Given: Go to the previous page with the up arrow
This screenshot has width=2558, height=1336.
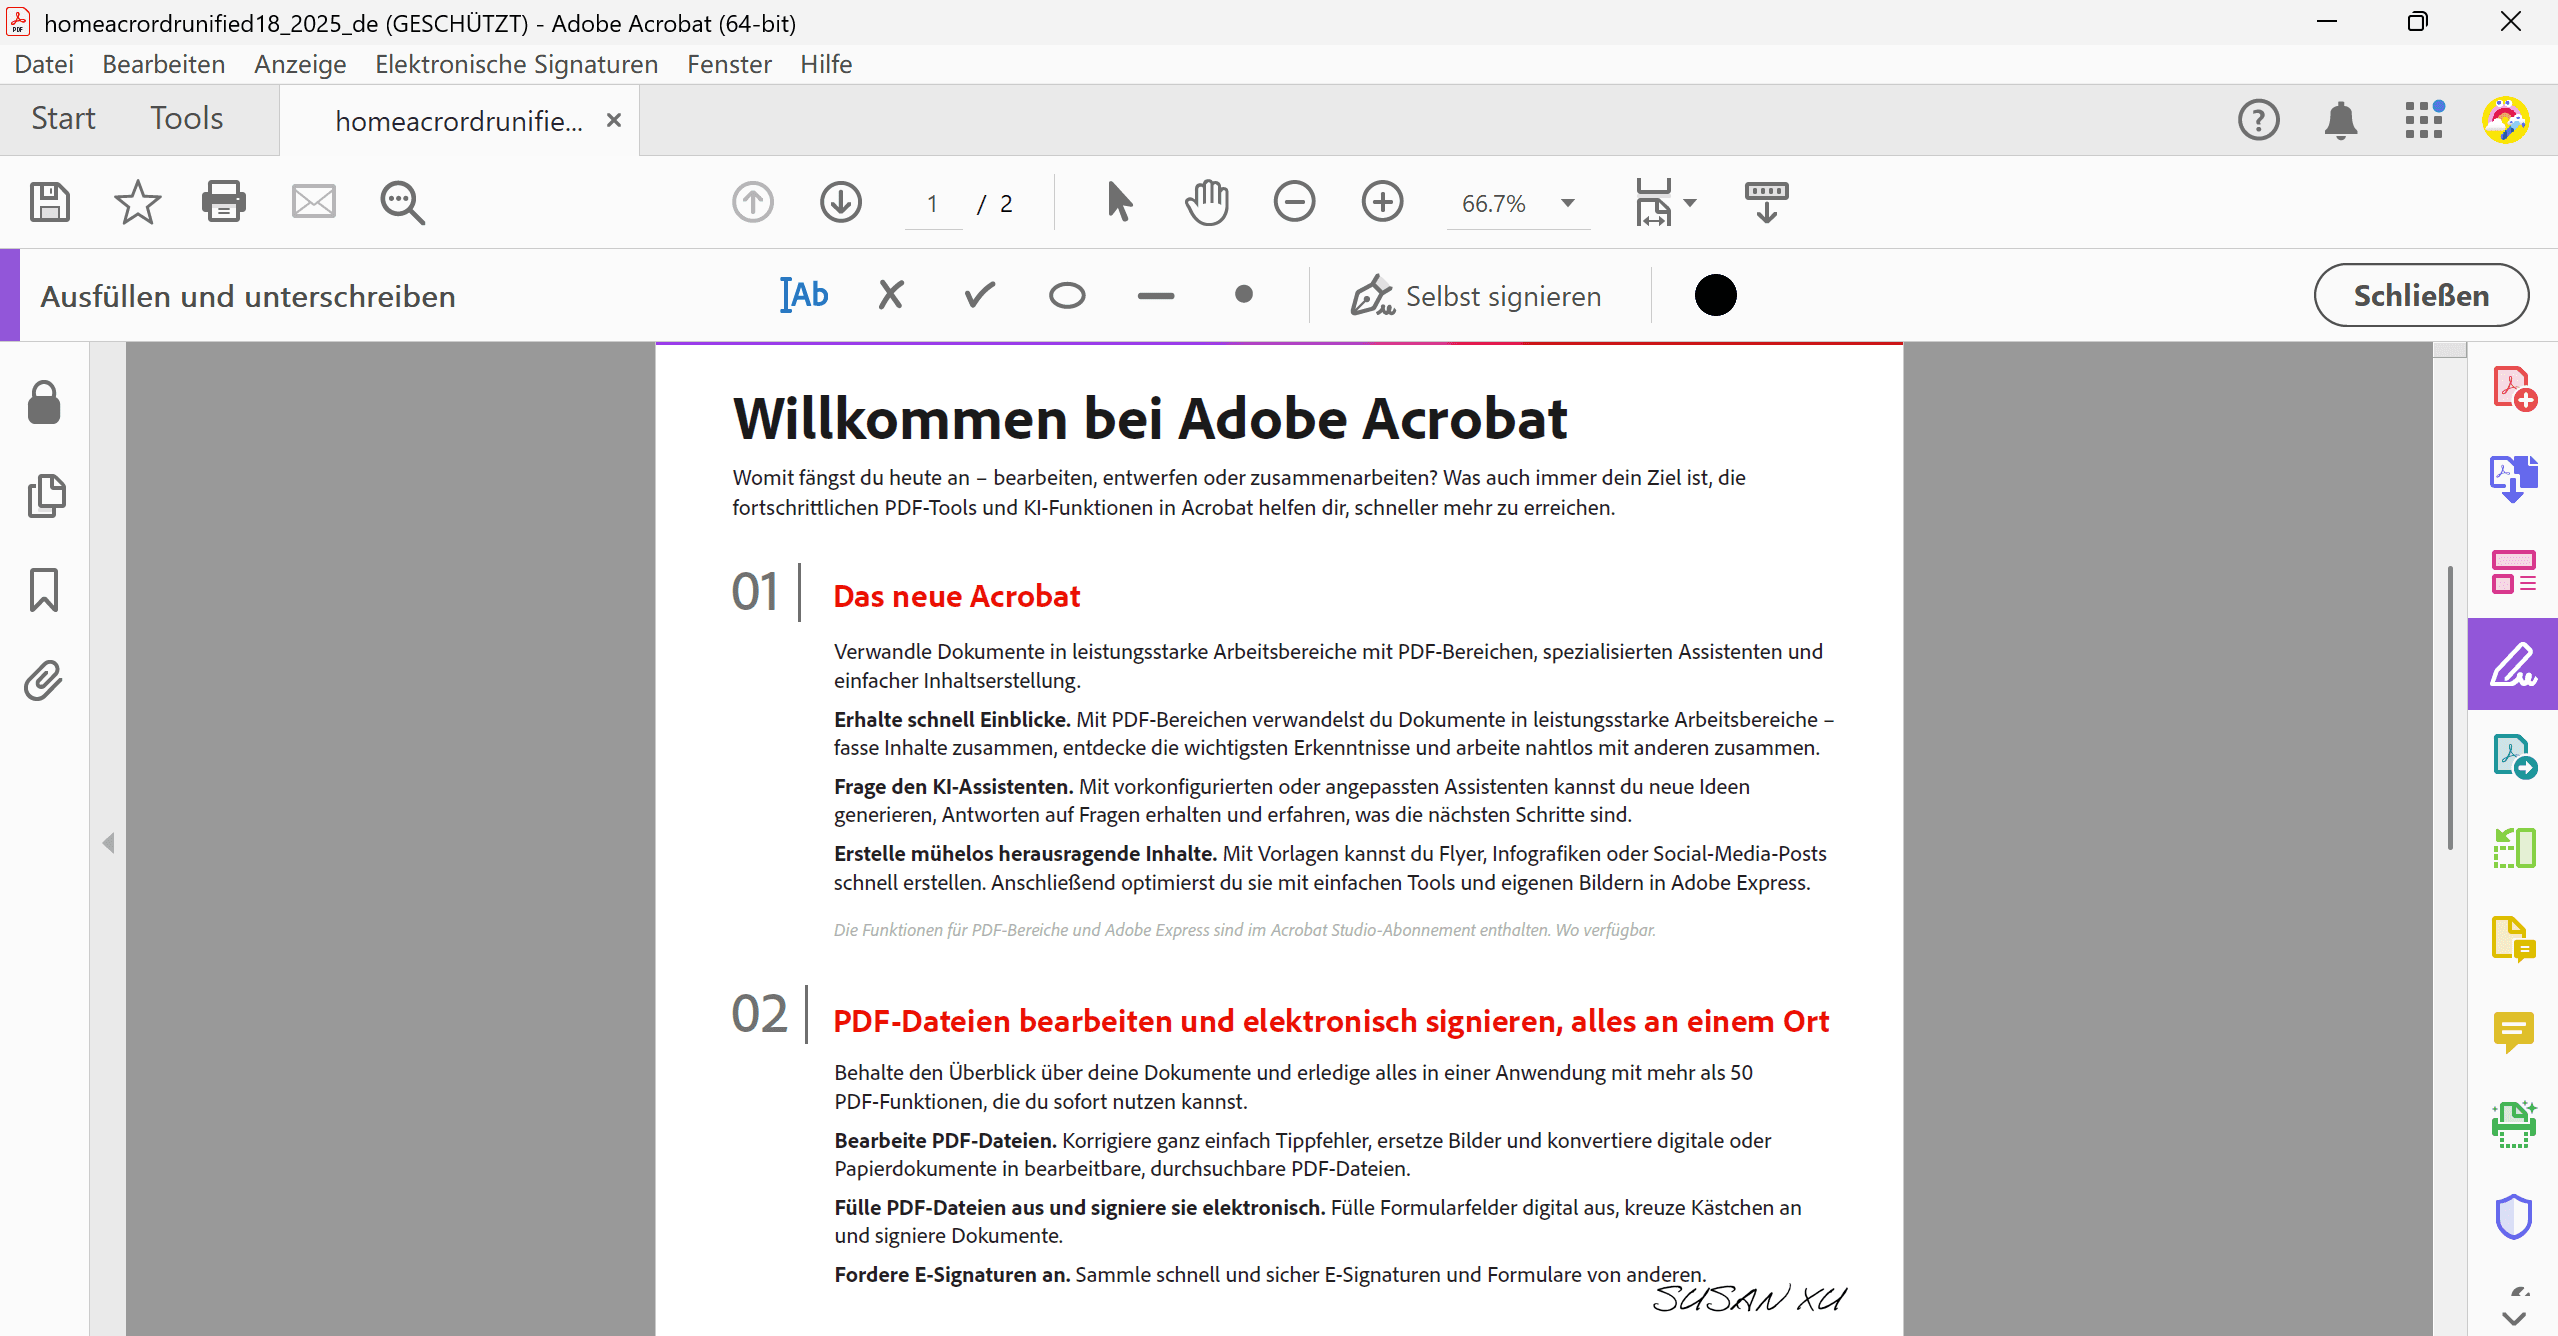Looking at the screenshot, I should tap(752, 202).
